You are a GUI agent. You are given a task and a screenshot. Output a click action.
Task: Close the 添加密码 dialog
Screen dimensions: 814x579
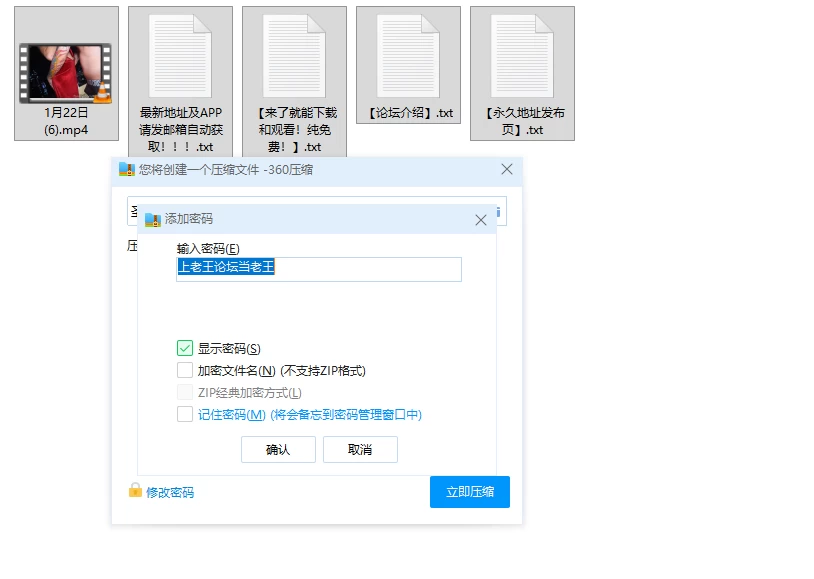tap(481, 220)
